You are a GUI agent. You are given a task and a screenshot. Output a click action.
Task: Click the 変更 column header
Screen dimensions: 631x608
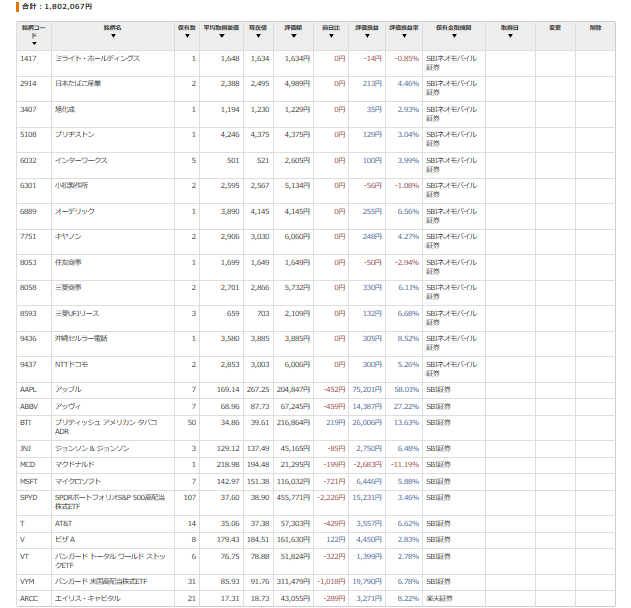tap(555, 28)
